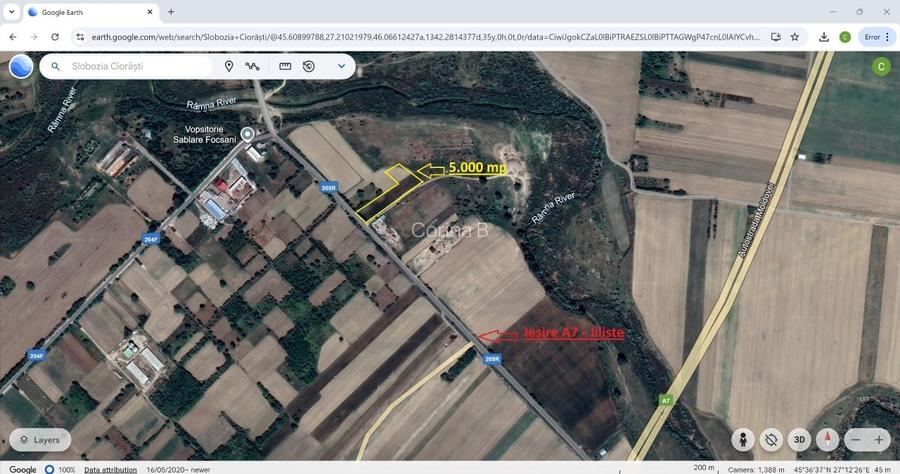Open historical imagery timelapse tool

[309, 67]
